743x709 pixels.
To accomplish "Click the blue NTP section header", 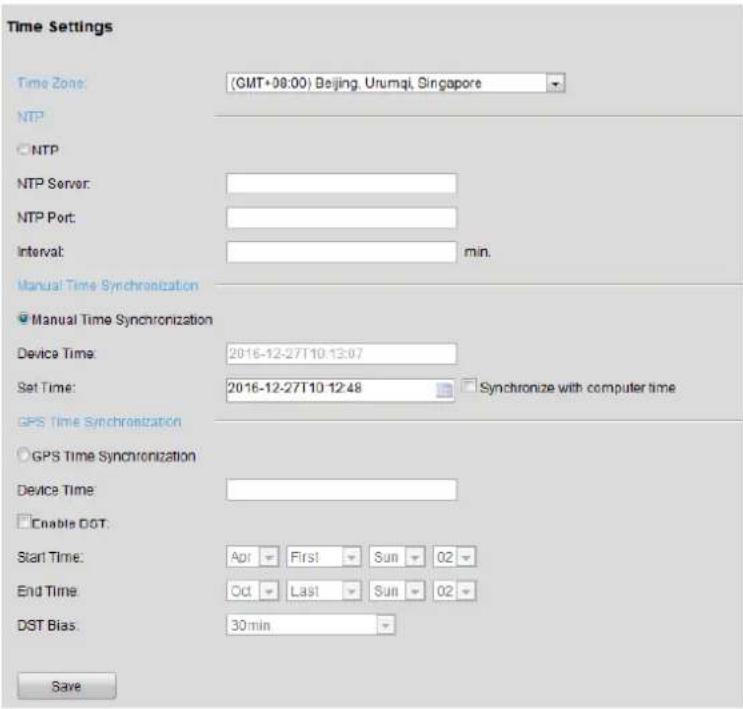I will coord(30,117).
